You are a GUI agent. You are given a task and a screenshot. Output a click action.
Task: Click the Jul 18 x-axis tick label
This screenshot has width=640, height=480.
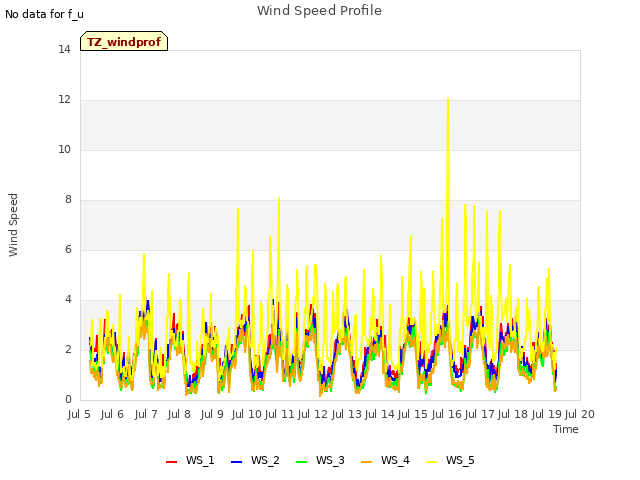pos(513,414)
